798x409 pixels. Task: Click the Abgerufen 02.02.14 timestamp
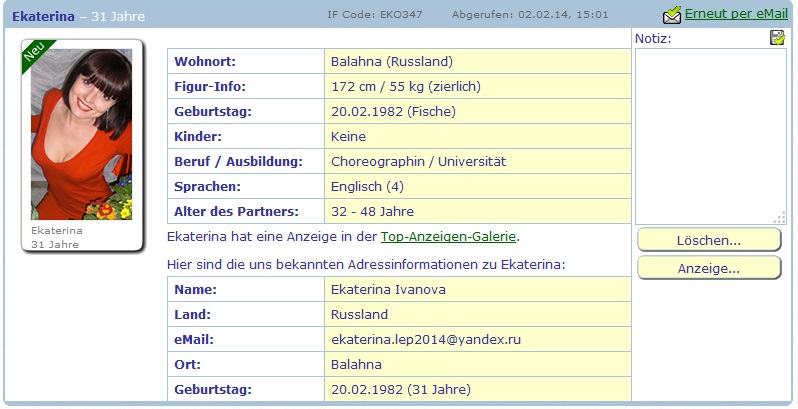[x=530, y=14]
